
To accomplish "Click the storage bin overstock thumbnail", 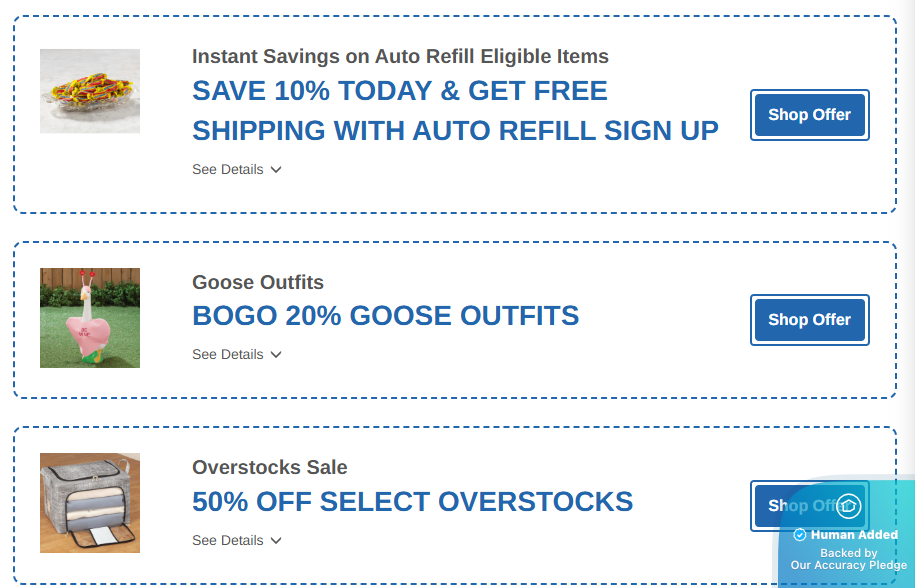I will point(90,503).
